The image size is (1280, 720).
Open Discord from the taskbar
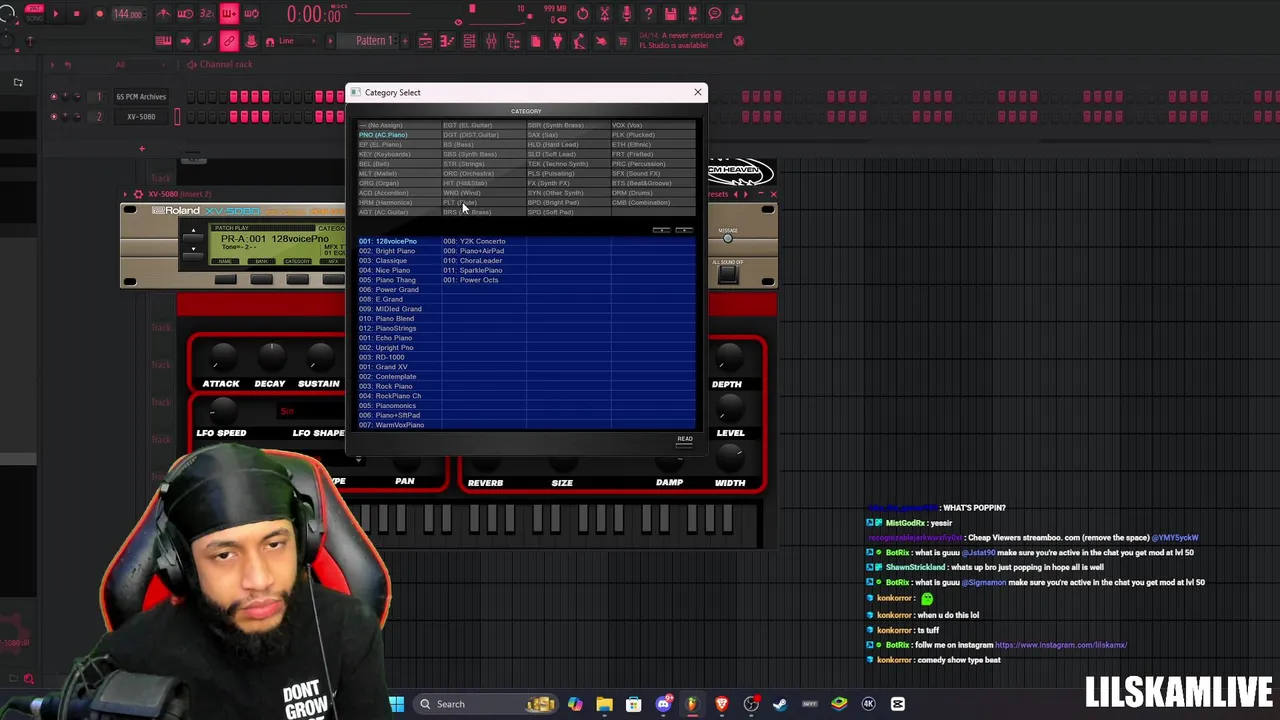tap(663, 704)
